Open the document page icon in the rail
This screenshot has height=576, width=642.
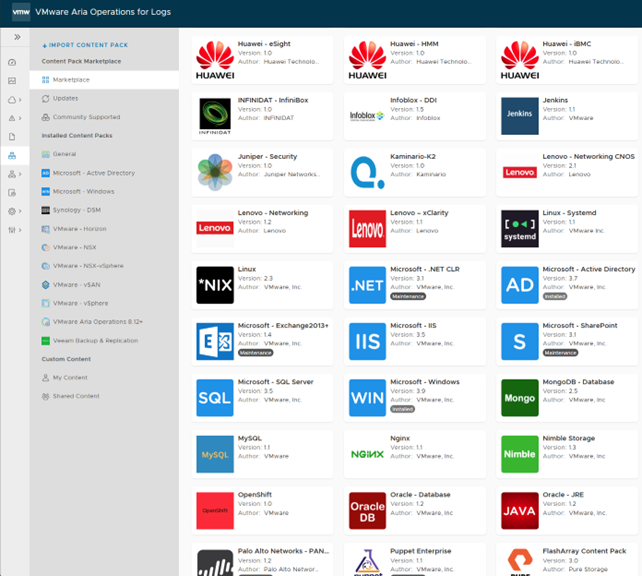12,137
